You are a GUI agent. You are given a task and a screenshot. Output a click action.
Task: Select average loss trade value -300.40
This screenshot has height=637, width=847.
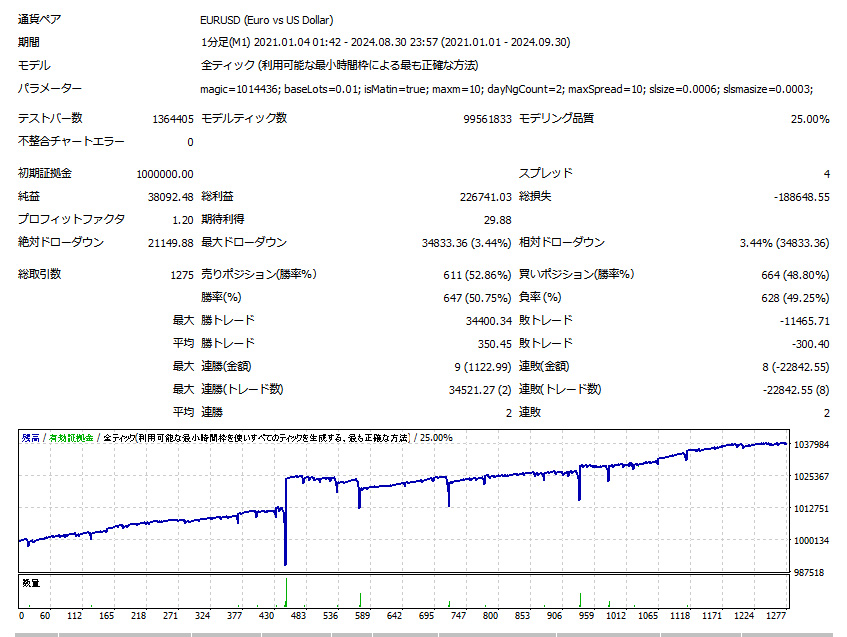(x=810, y=344)
